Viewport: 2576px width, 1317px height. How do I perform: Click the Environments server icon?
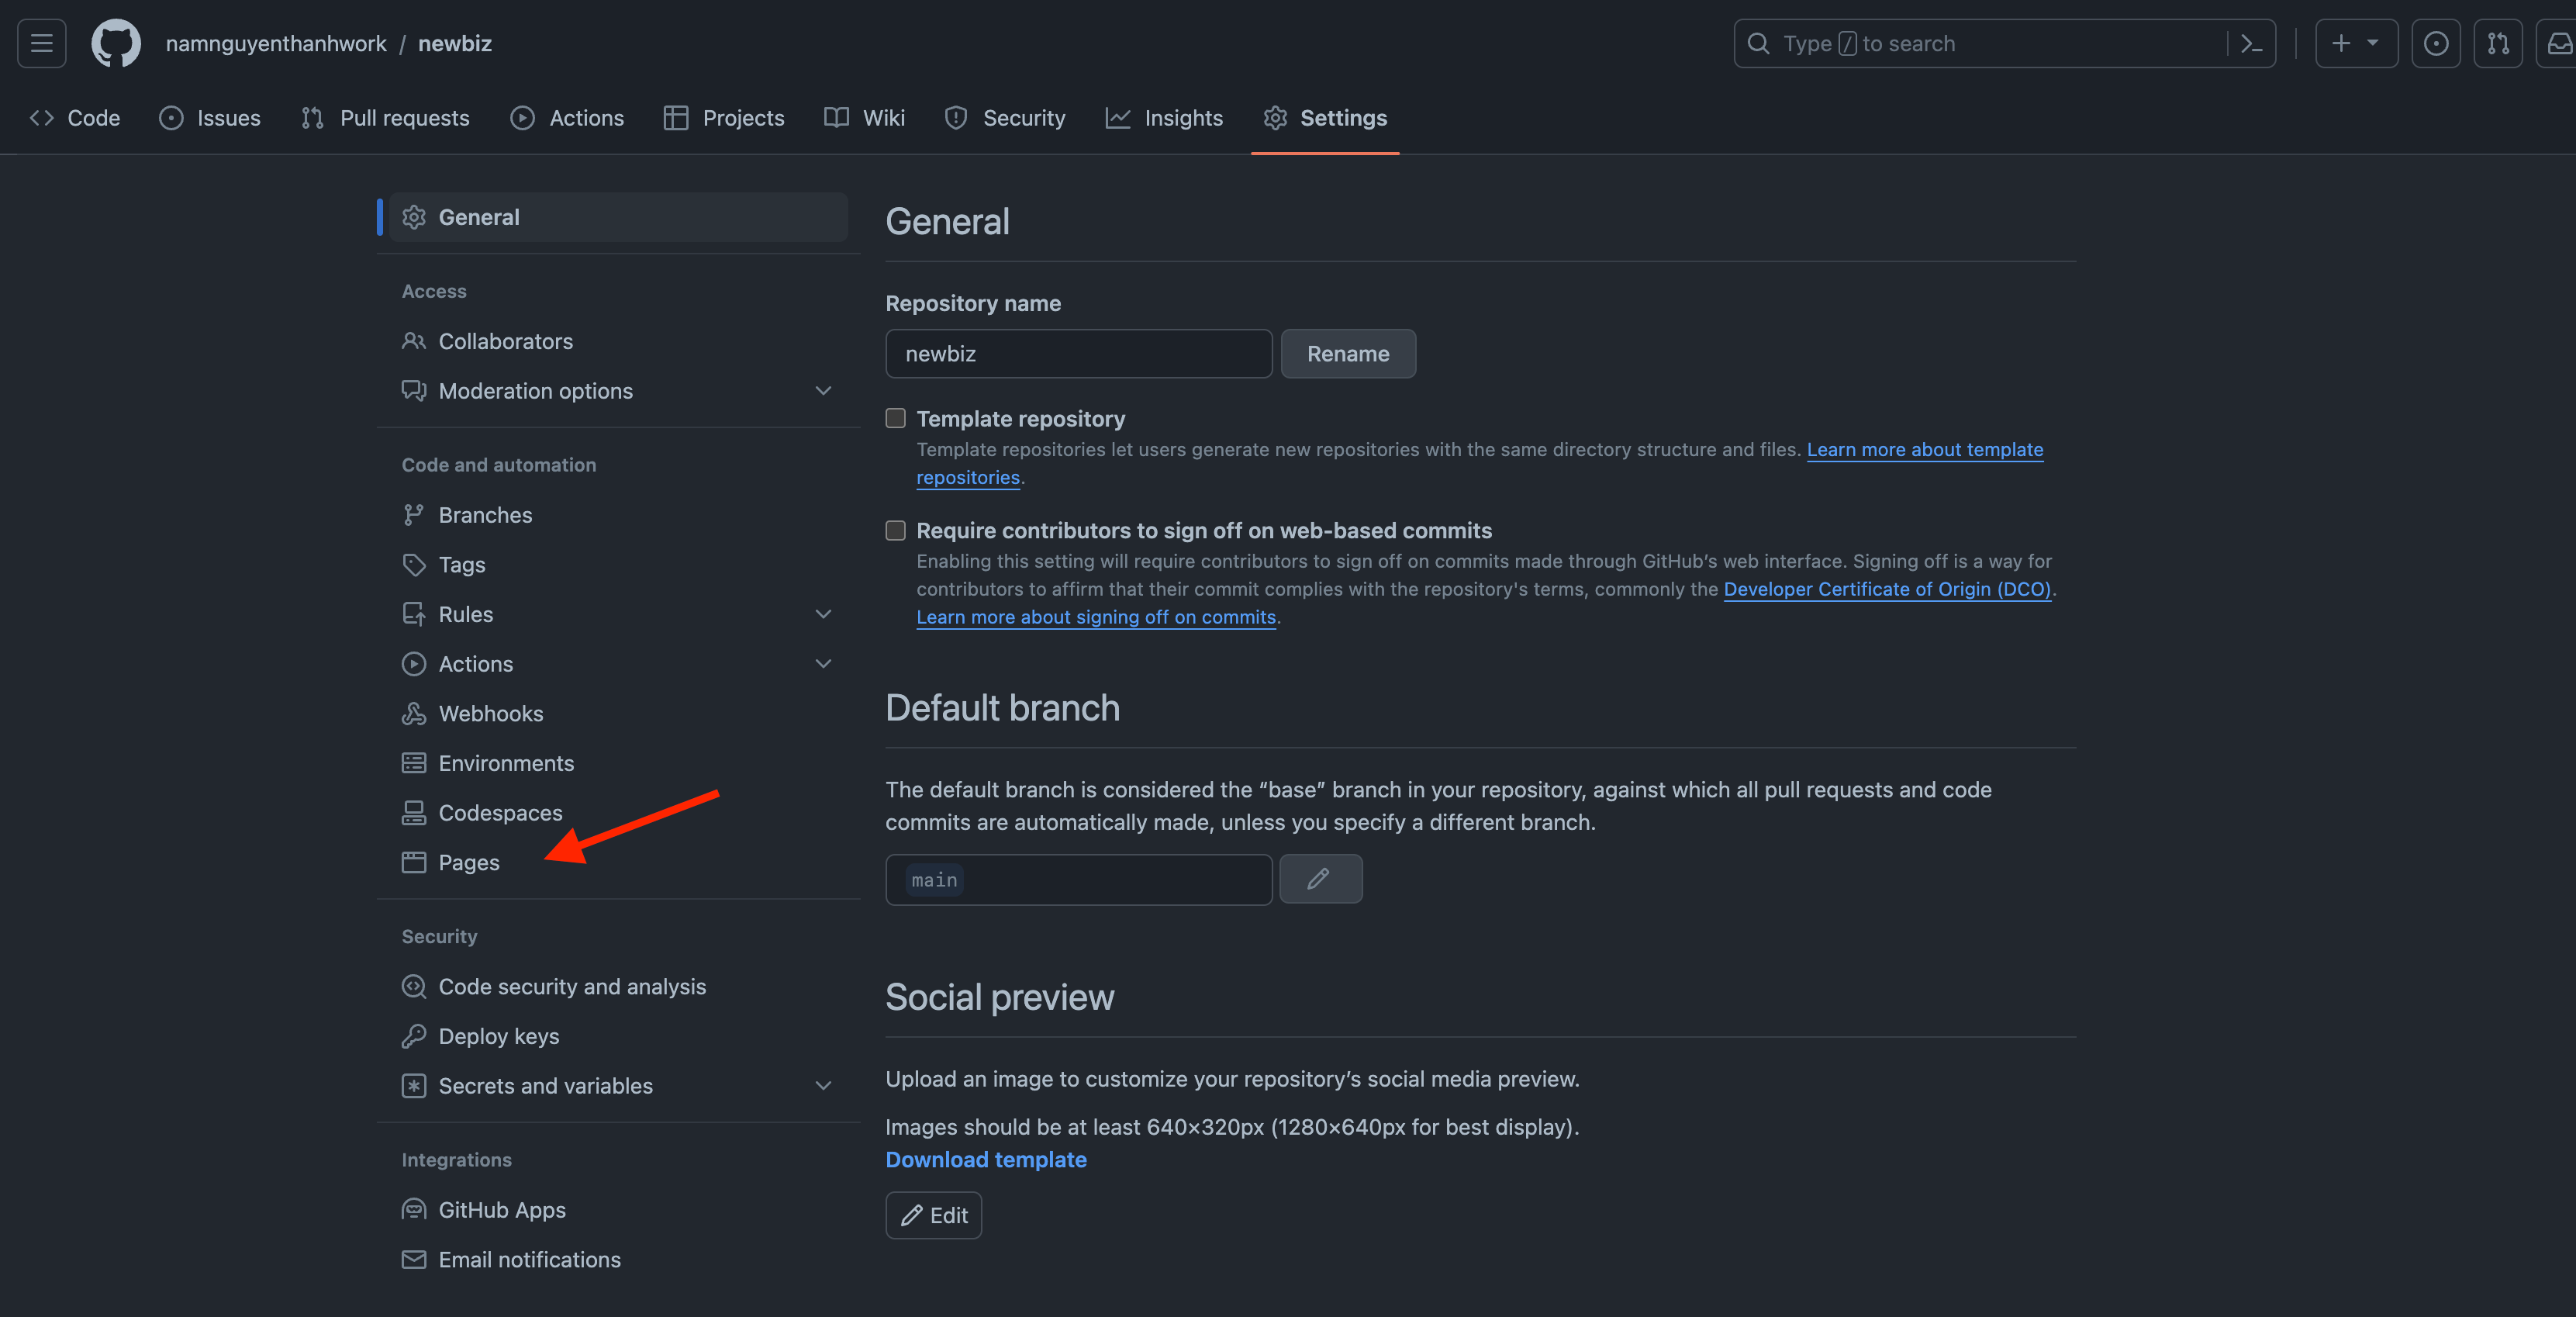(413, 763)
